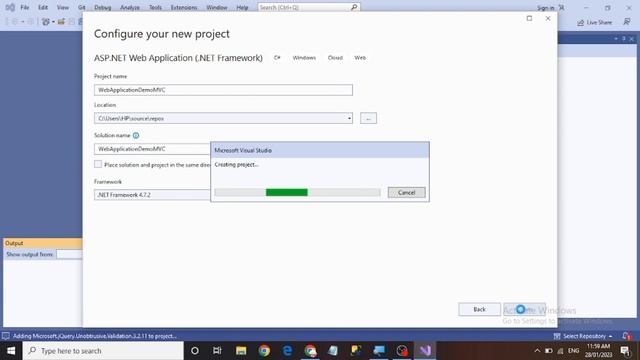Click the Live Share button

pyautogui.click(x=595, y=22)
